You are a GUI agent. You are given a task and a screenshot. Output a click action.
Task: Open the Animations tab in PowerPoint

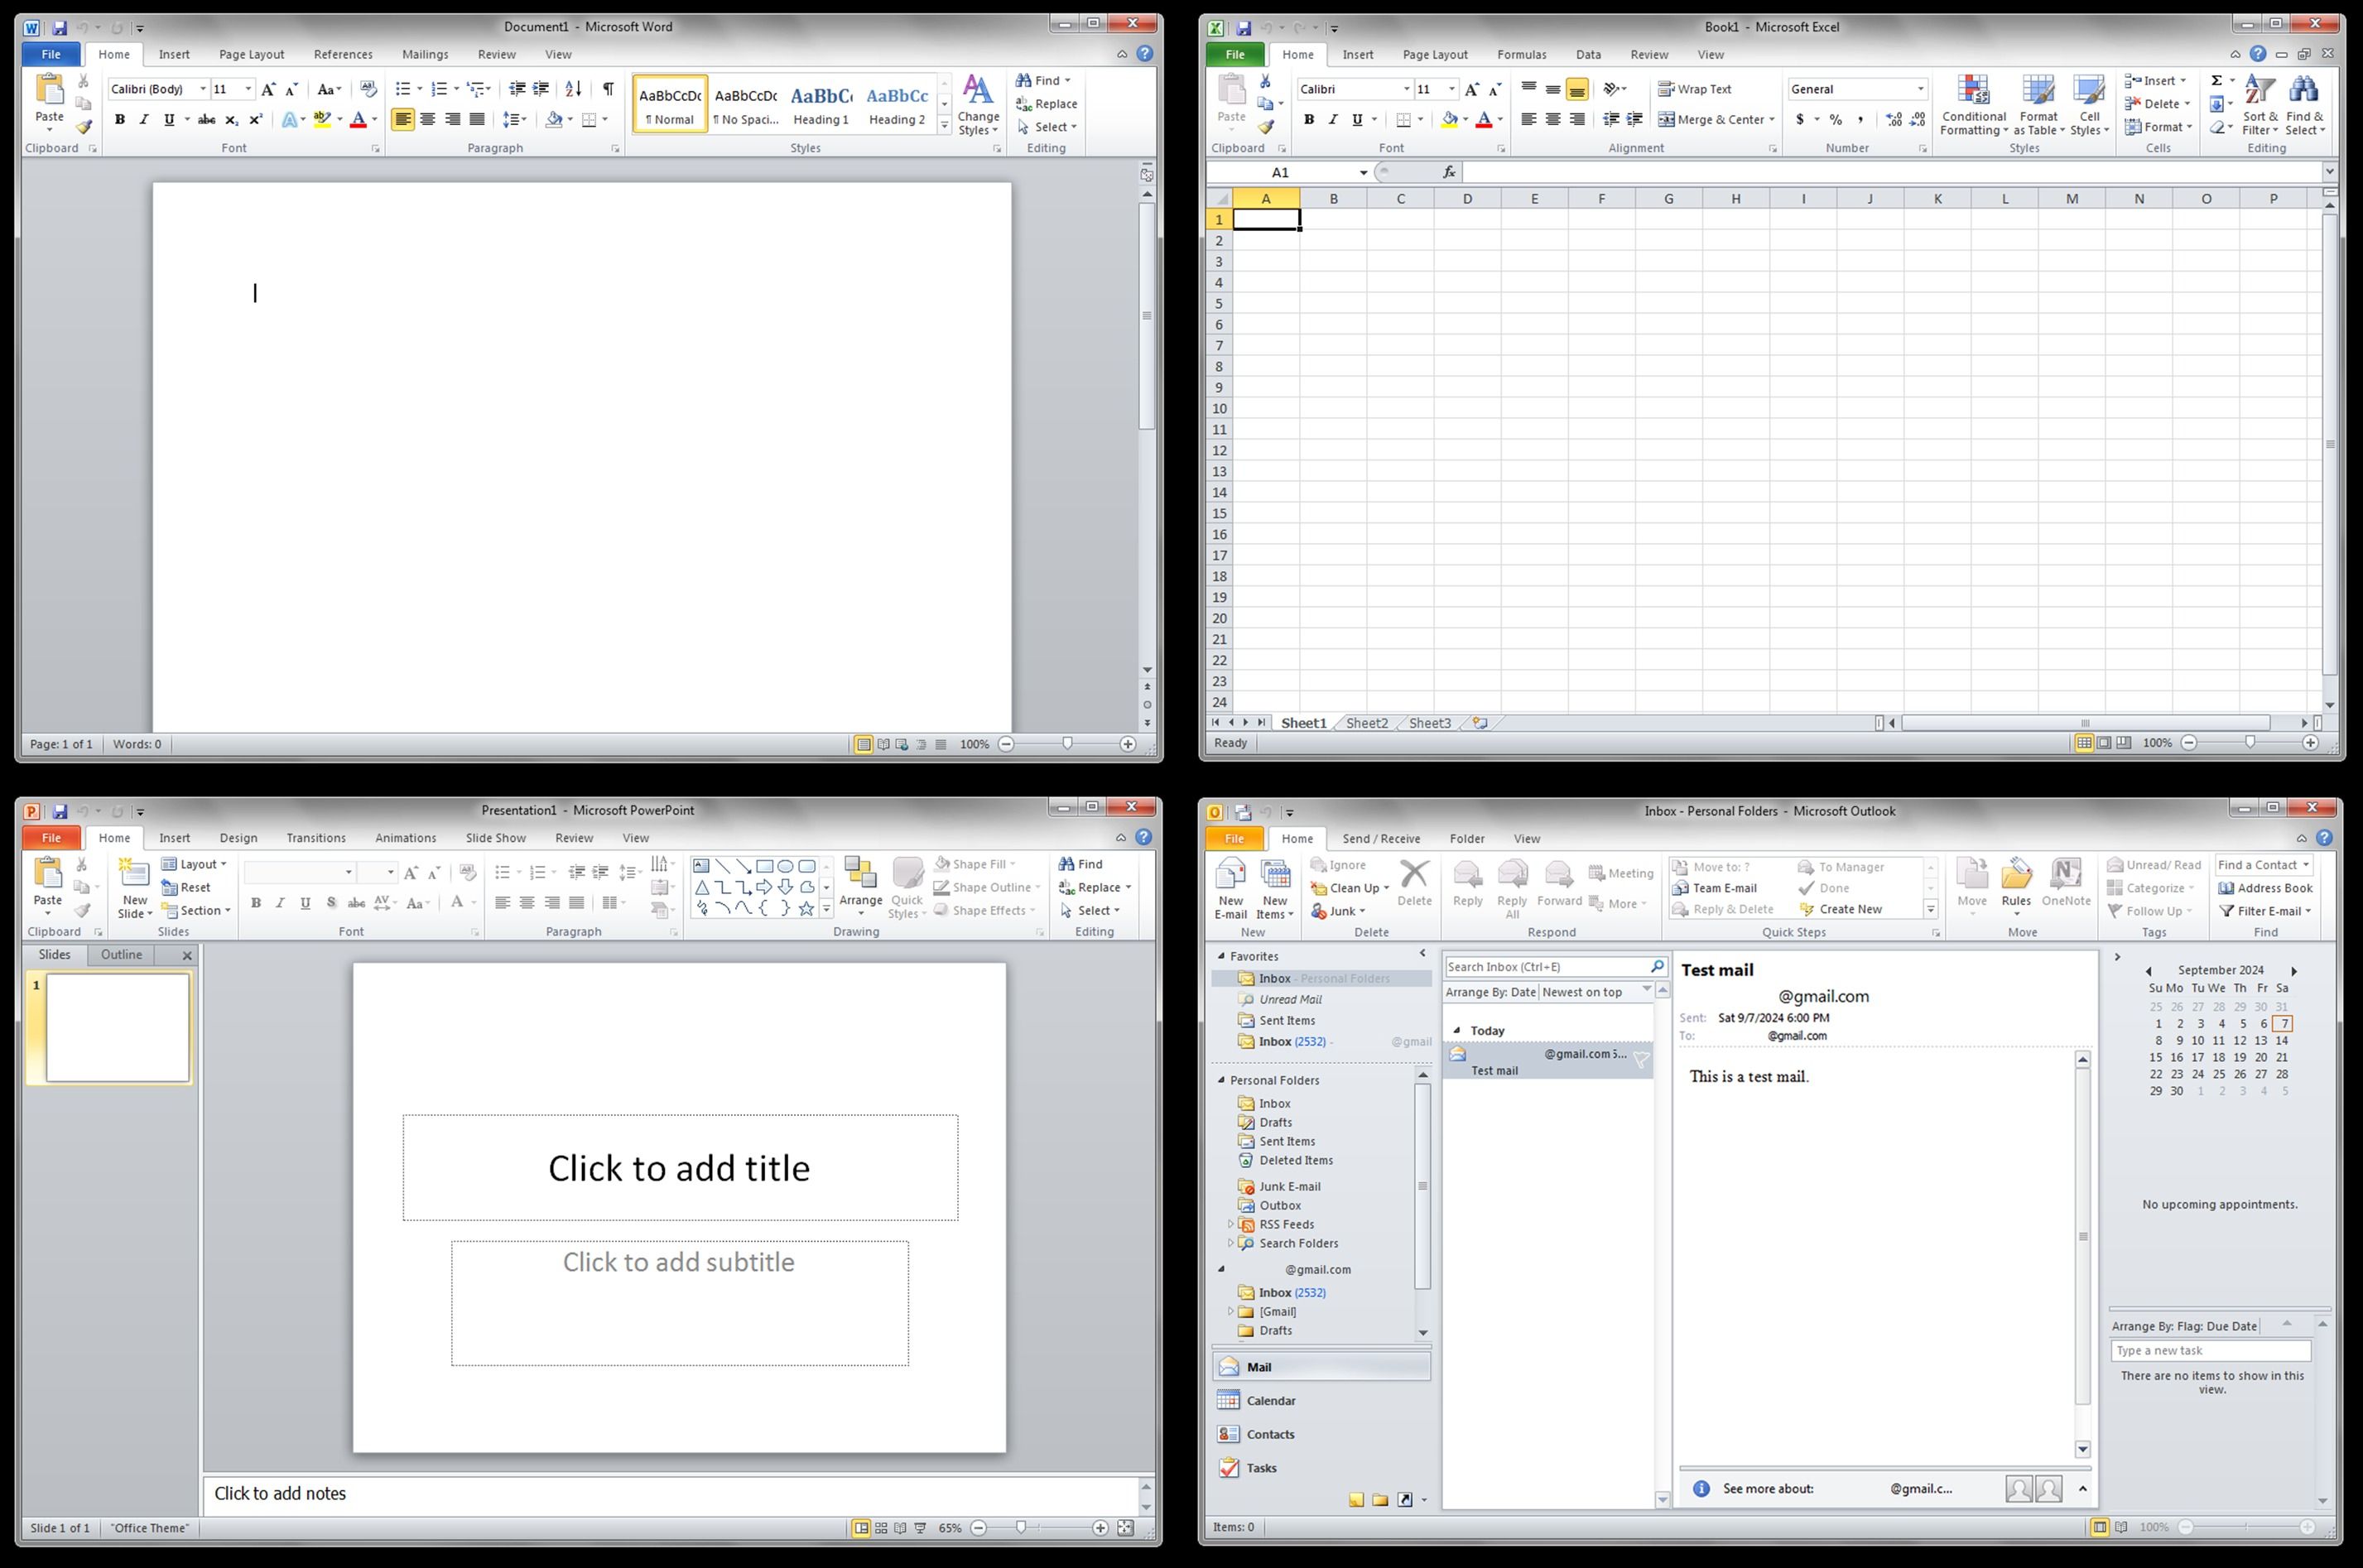tap(405, 838)
